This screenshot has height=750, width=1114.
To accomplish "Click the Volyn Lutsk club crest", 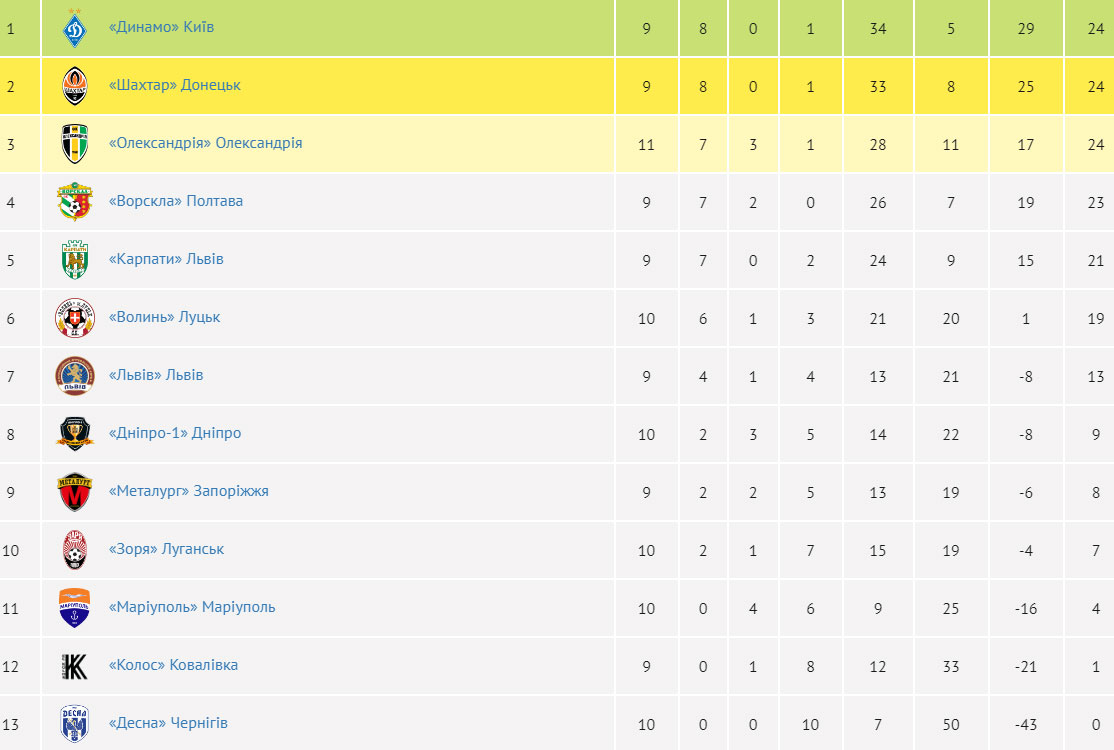I will point(75,318).
